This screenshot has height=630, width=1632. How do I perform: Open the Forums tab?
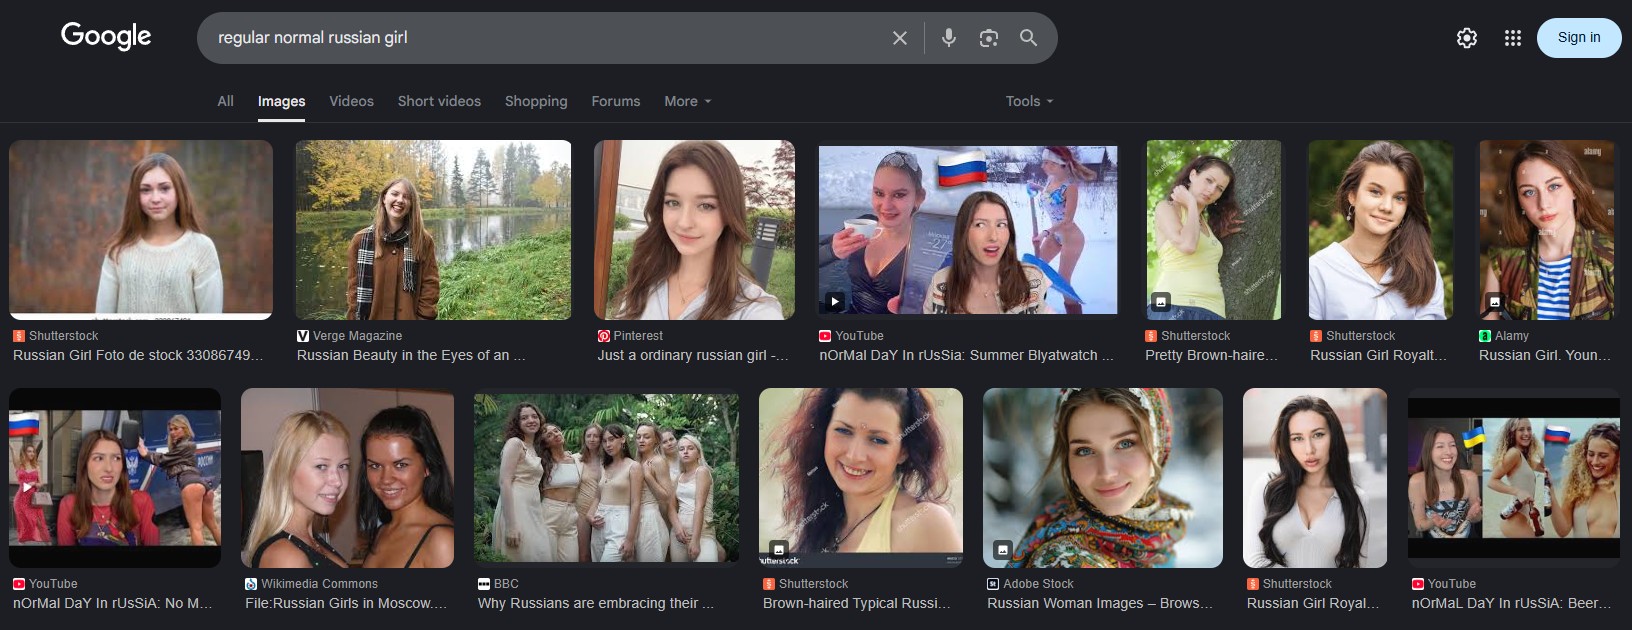[x=616, y=101]
